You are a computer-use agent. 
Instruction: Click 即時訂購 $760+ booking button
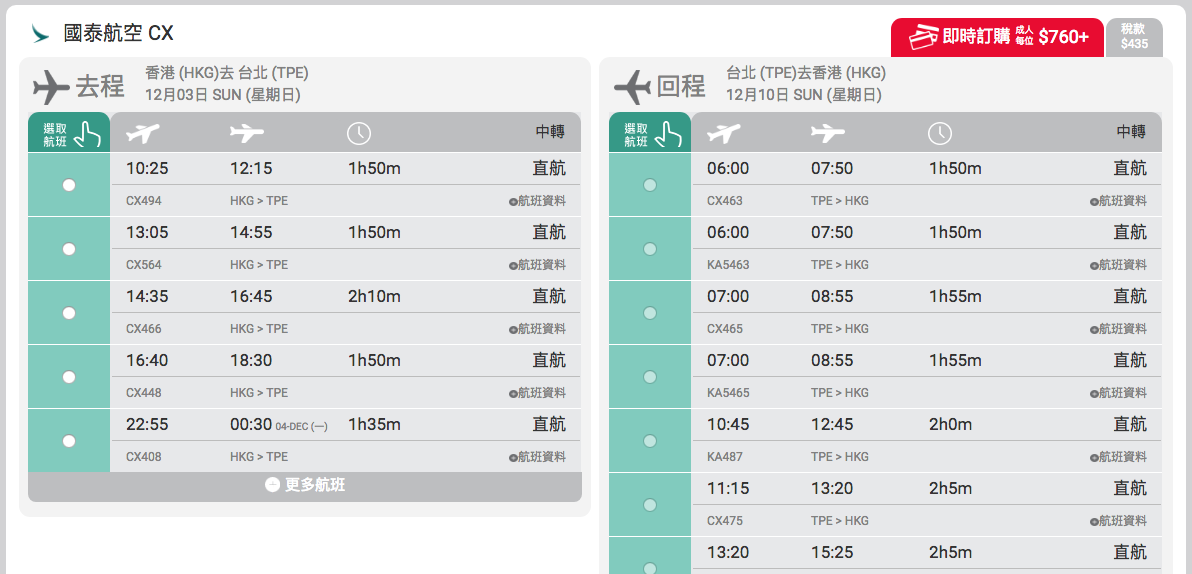click(x=997, y=36)
